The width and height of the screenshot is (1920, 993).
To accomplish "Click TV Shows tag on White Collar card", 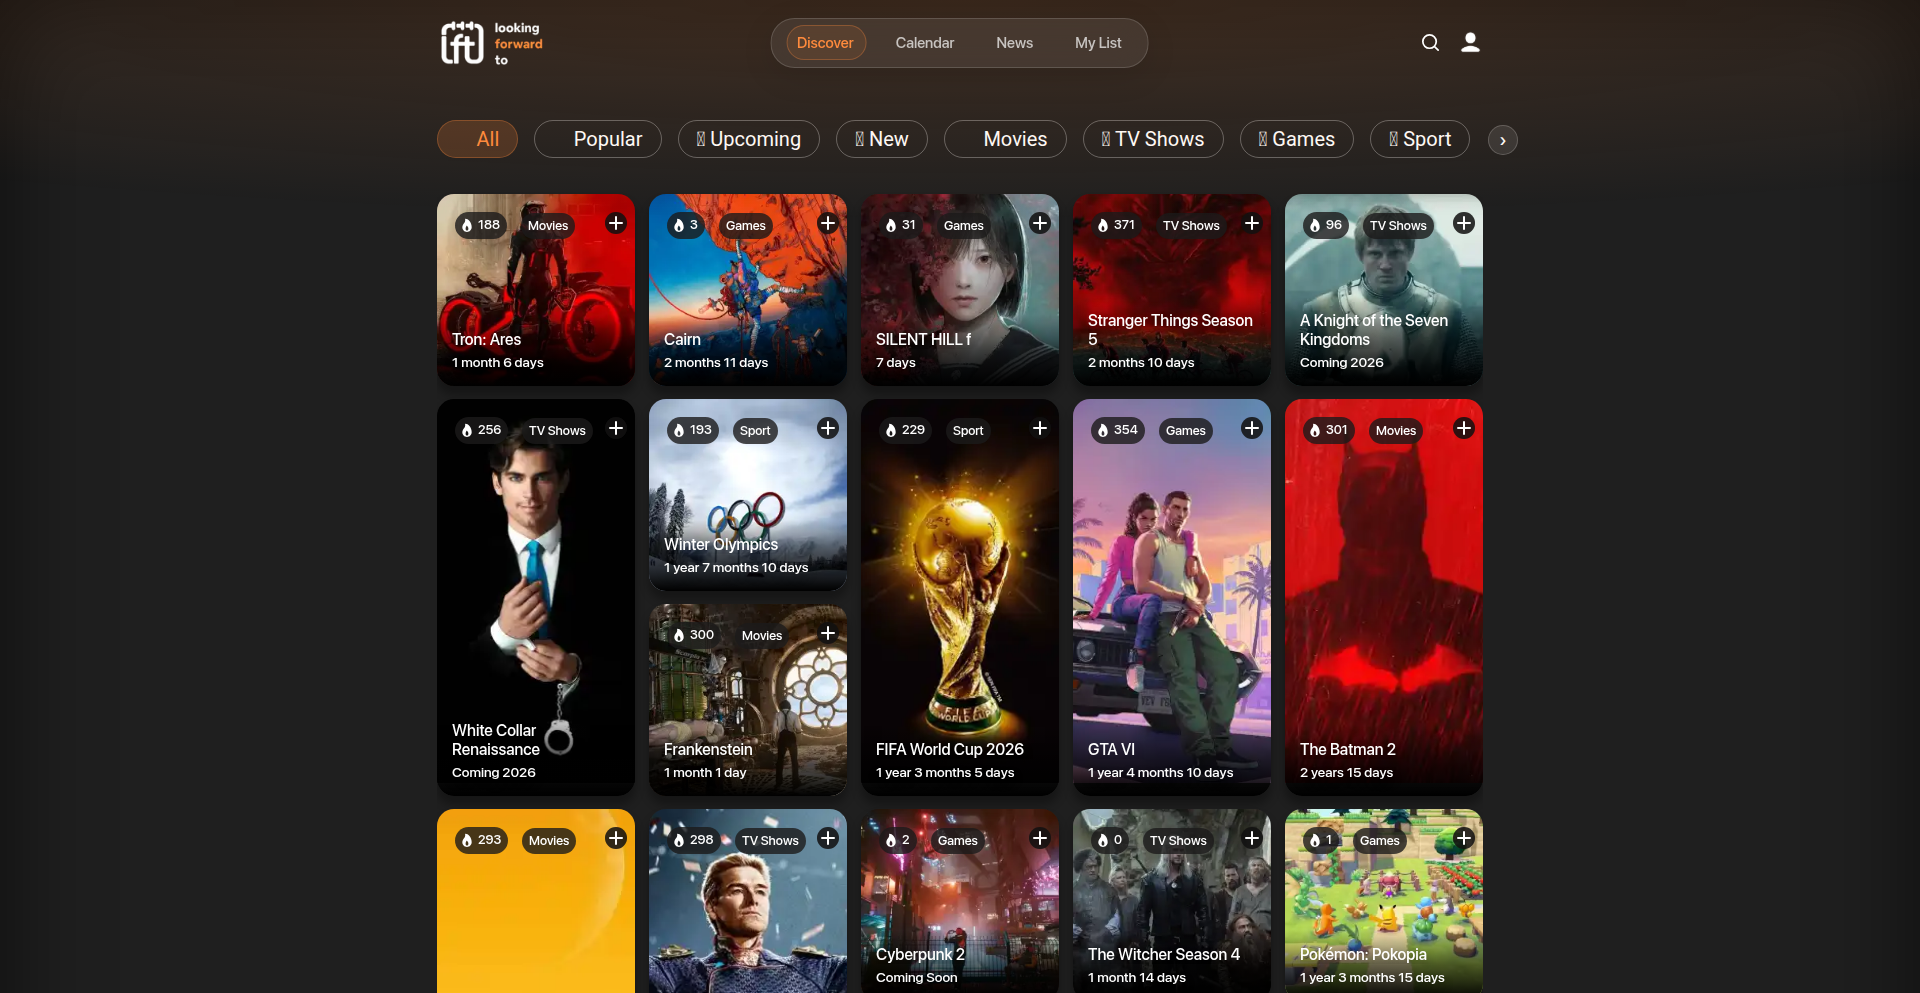I will [557, 431].
